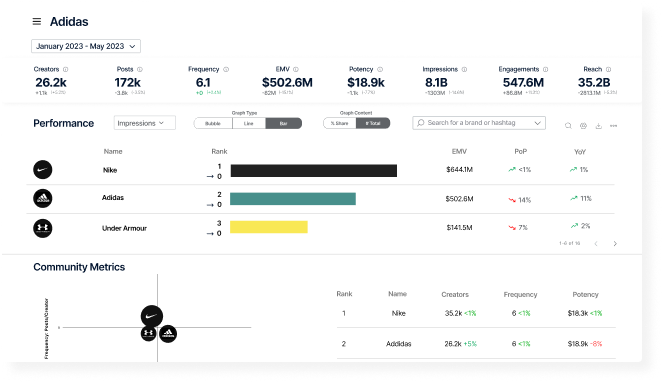
Task: Click the black Nike bar in chart
Action: [x=314, y=170]
